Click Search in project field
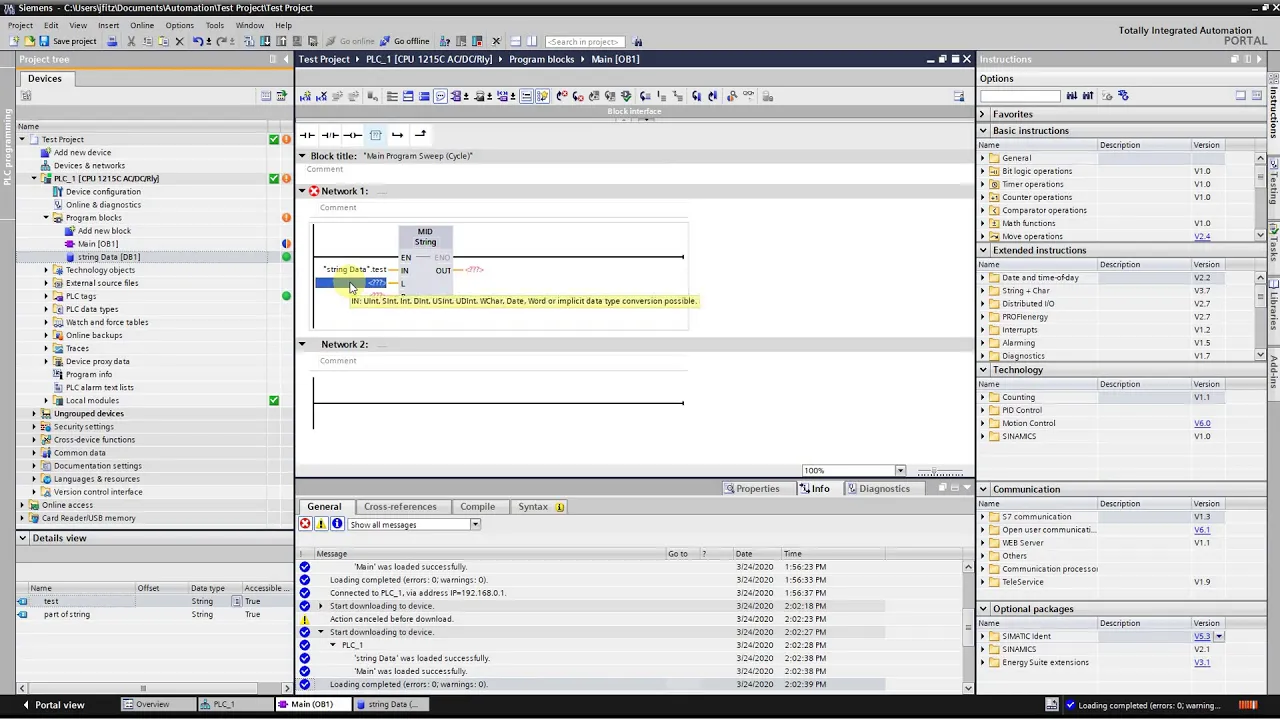Viewport: 1280px width, 720px height. pos(584,42)
